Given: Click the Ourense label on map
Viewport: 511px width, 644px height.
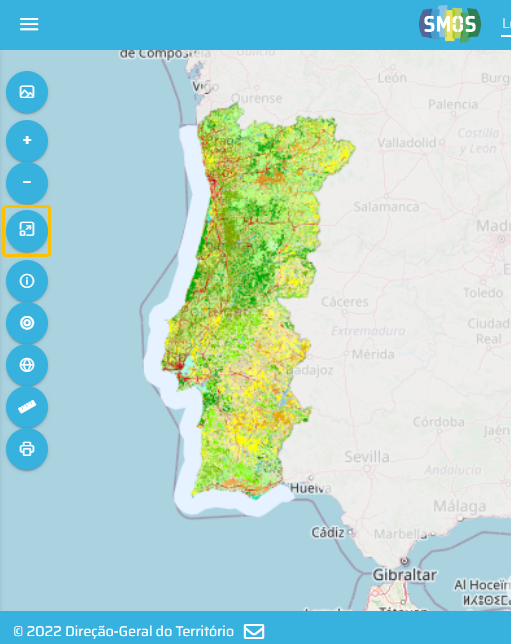Looking at the screenshot, I should [x=257, y=98].
